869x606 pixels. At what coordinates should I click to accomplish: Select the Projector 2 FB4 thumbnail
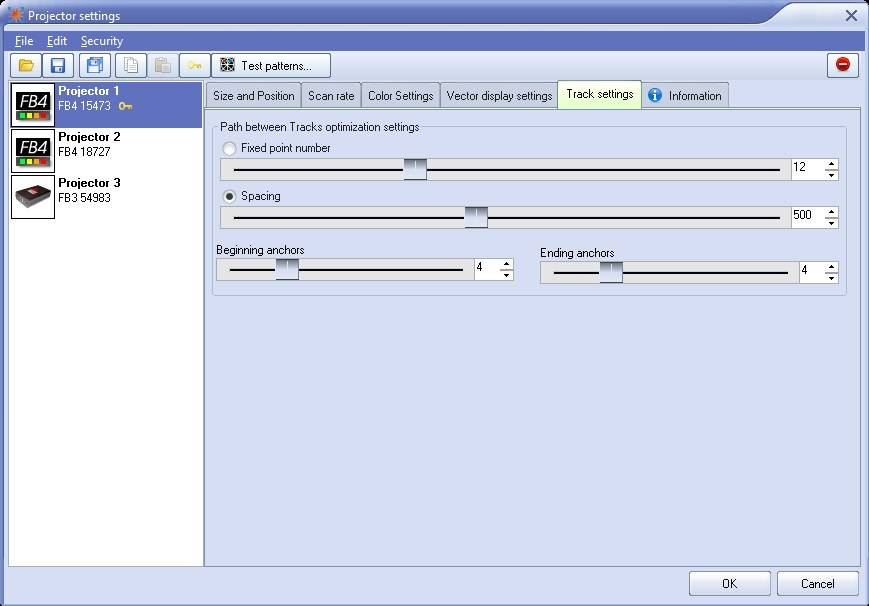click(32, 151)
